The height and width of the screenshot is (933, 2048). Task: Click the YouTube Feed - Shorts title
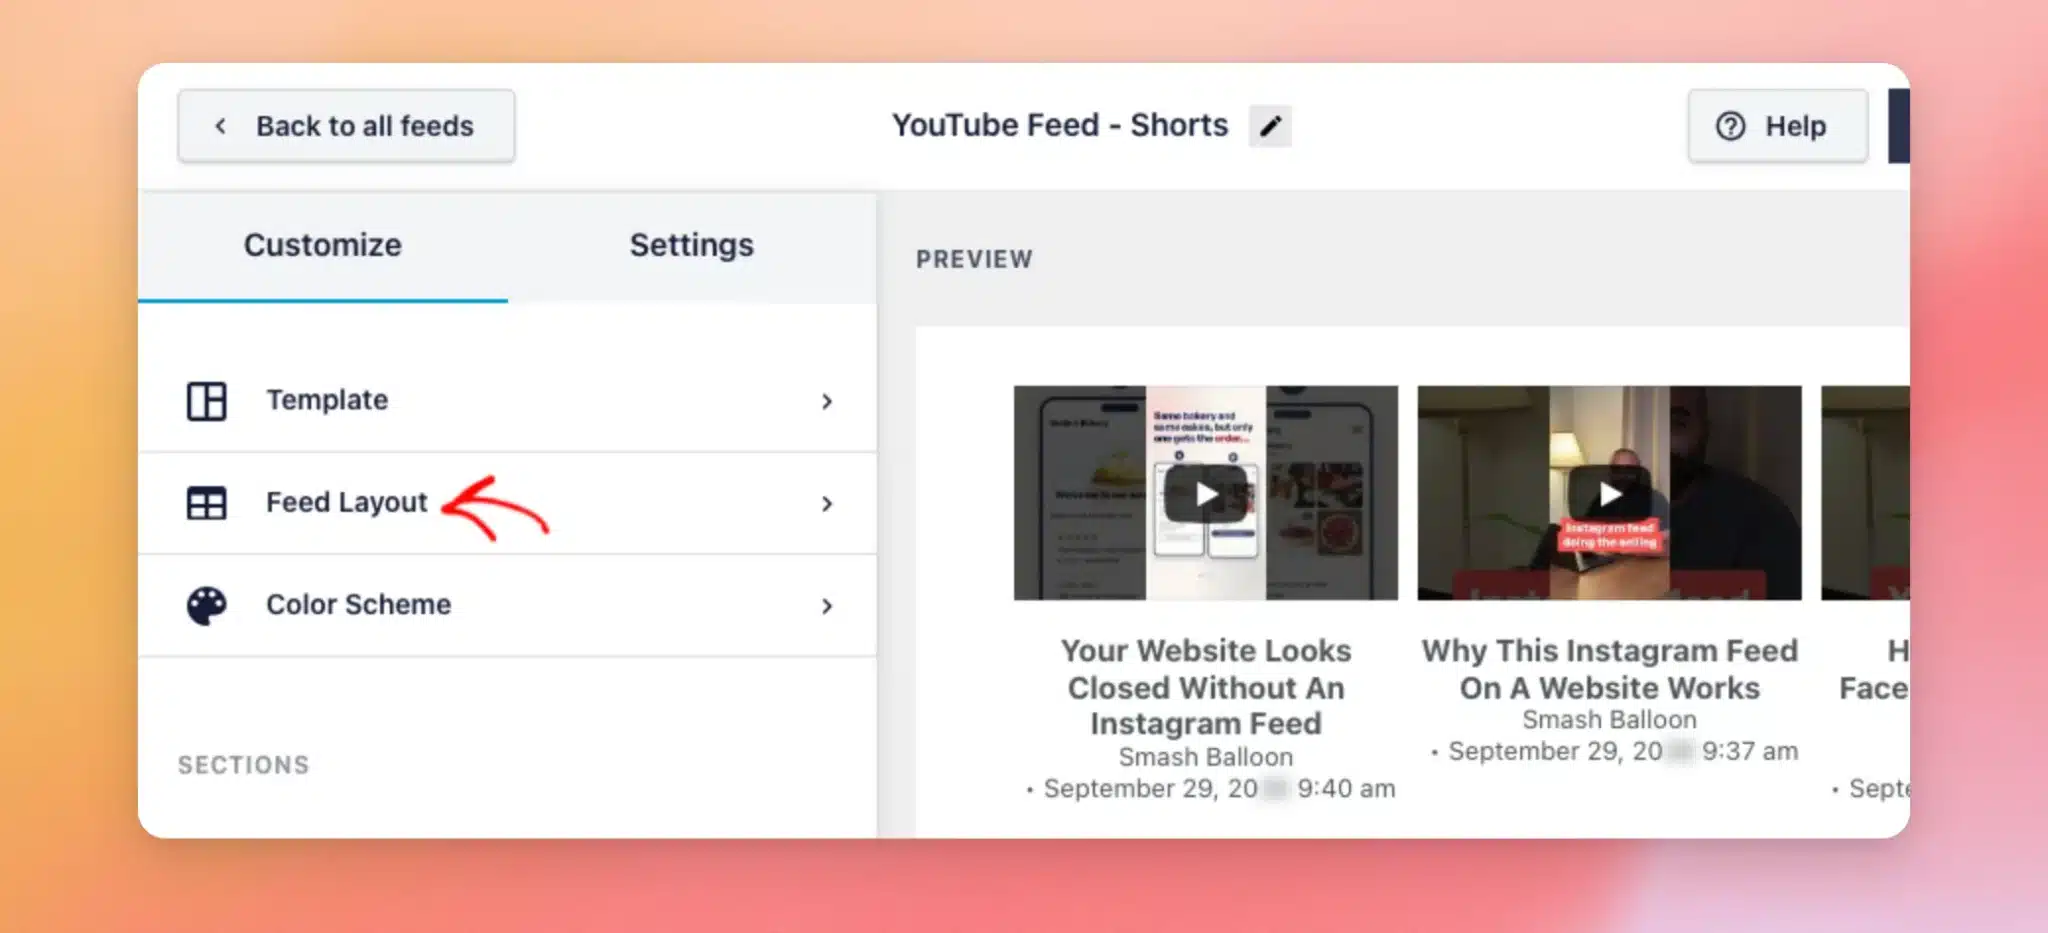click(1059, 125)
